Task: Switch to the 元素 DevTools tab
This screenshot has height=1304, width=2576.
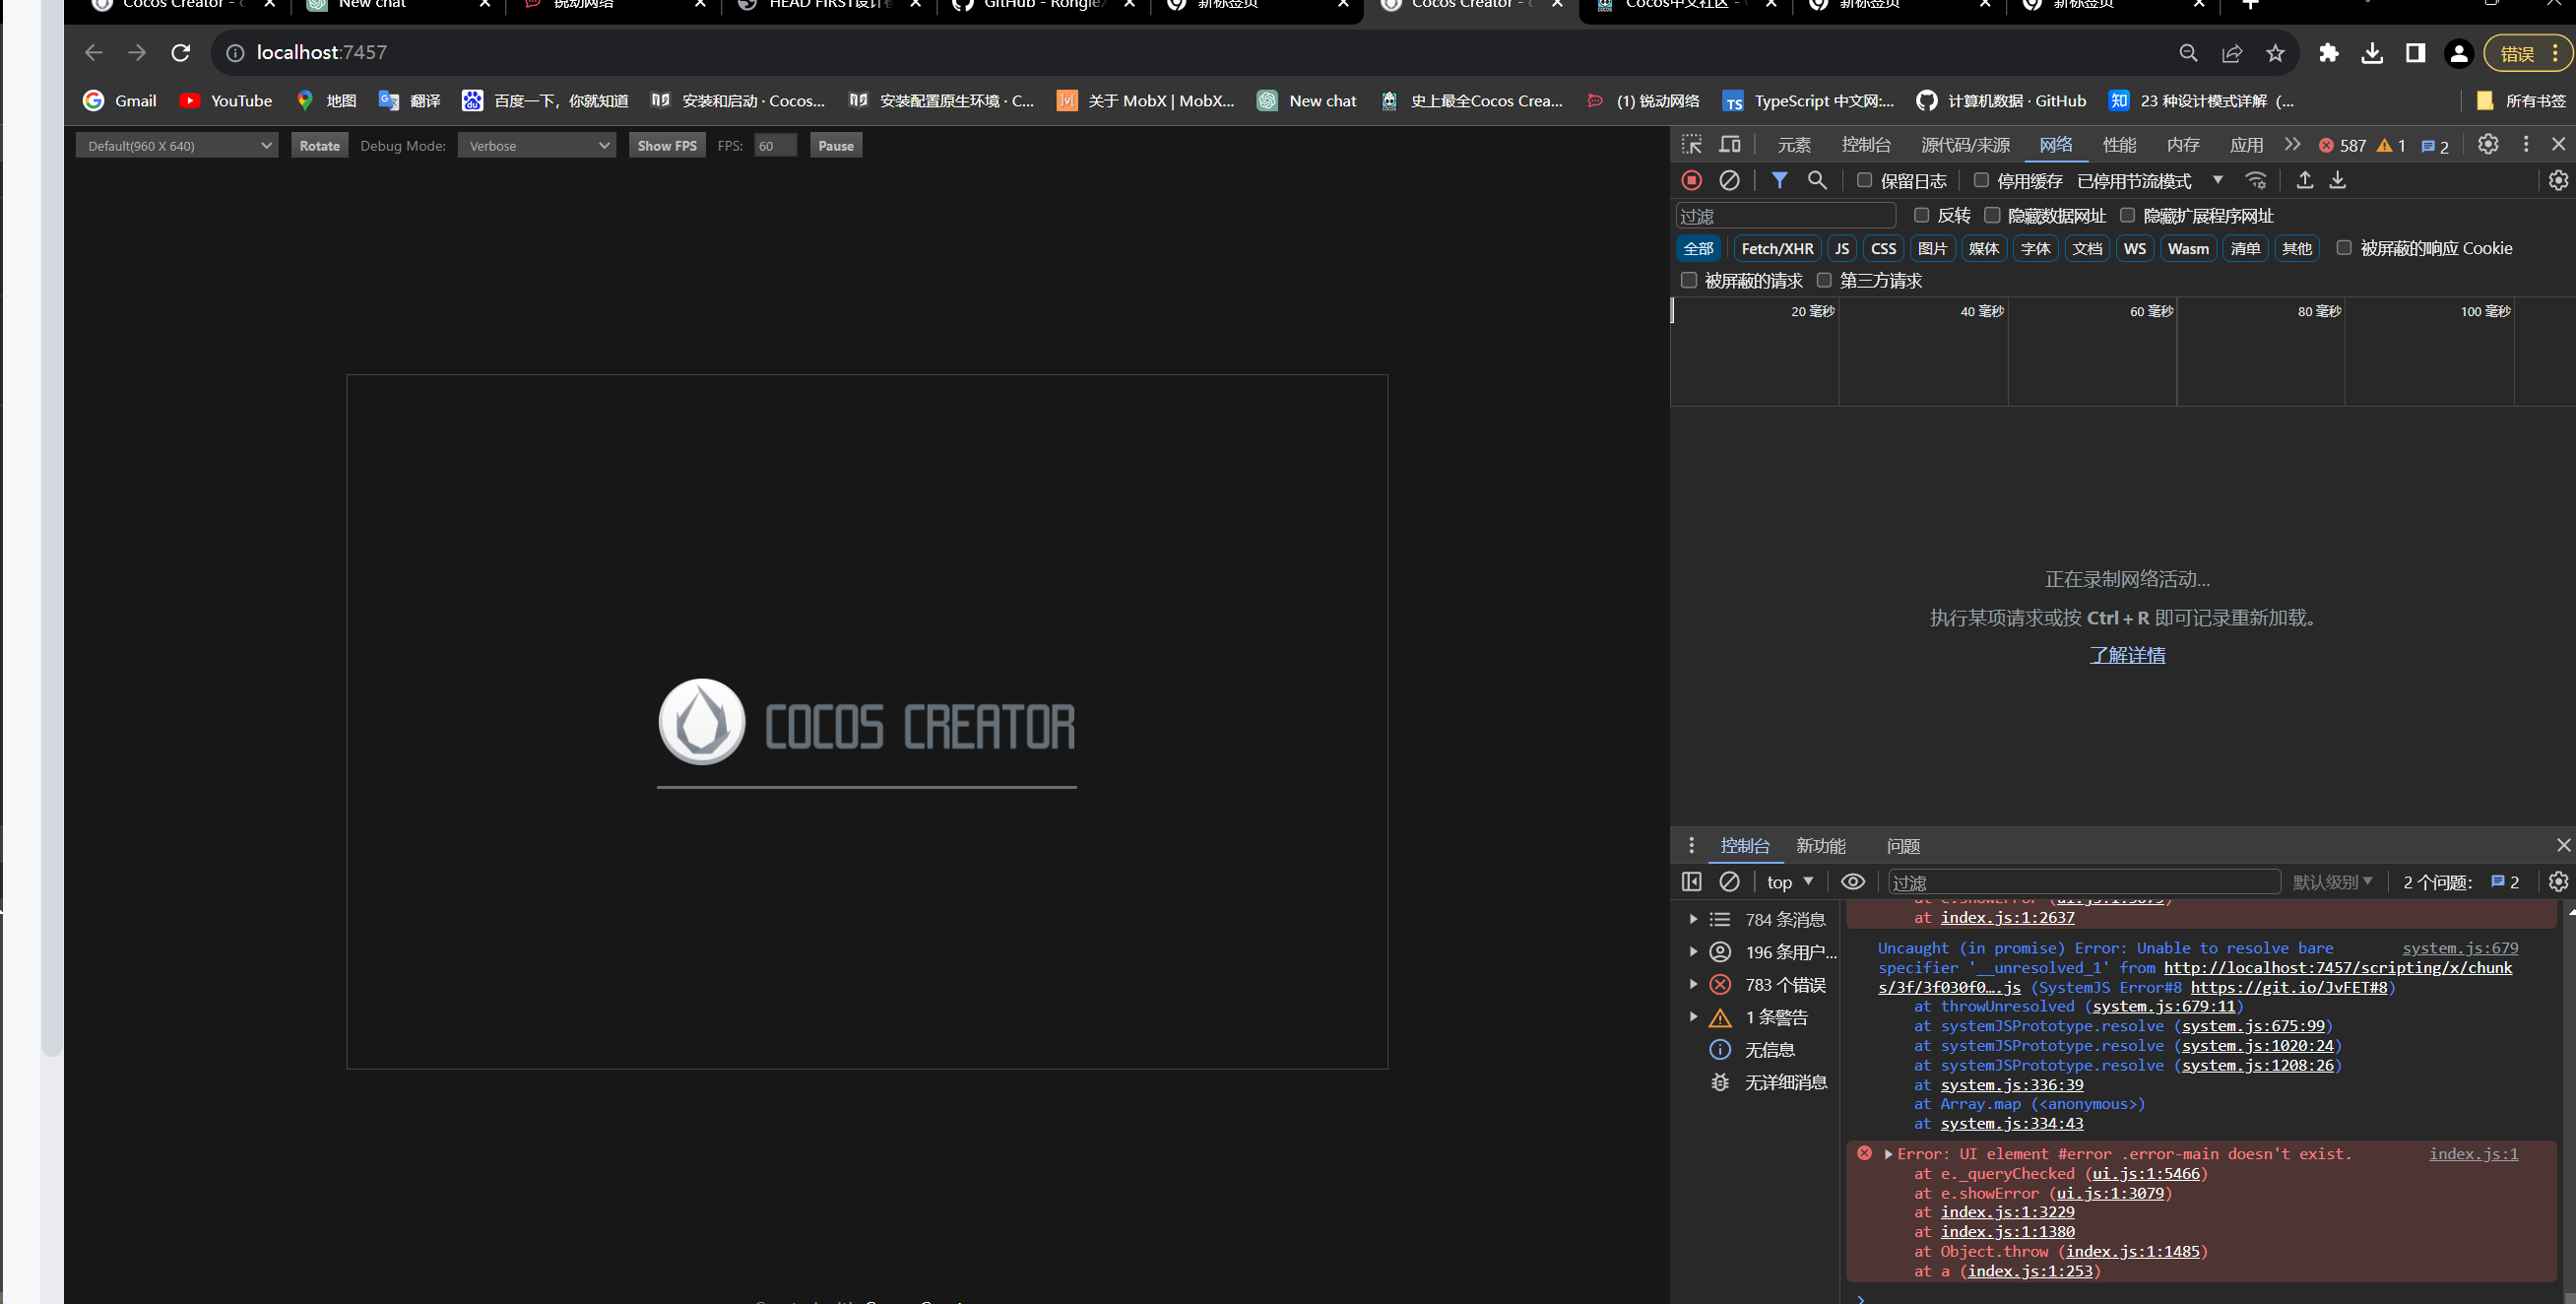Action: point(1794,145)
